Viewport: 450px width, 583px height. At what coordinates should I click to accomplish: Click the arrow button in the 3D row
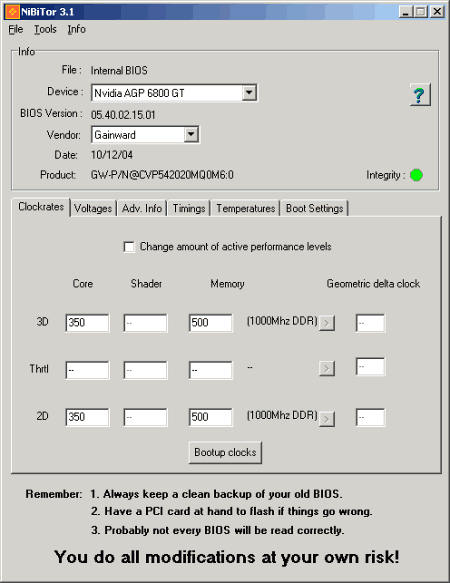coord(327,323)
